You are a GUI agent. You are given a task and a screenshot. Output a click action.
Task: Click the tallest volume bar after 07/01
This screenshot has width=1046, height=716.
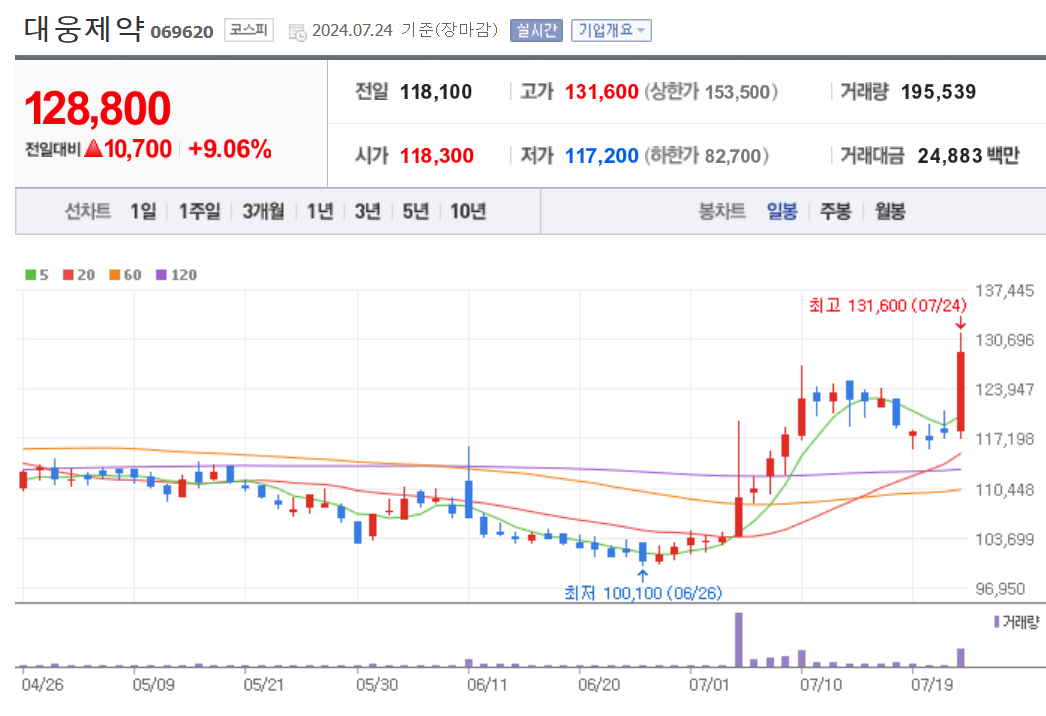tap(738, 640)
